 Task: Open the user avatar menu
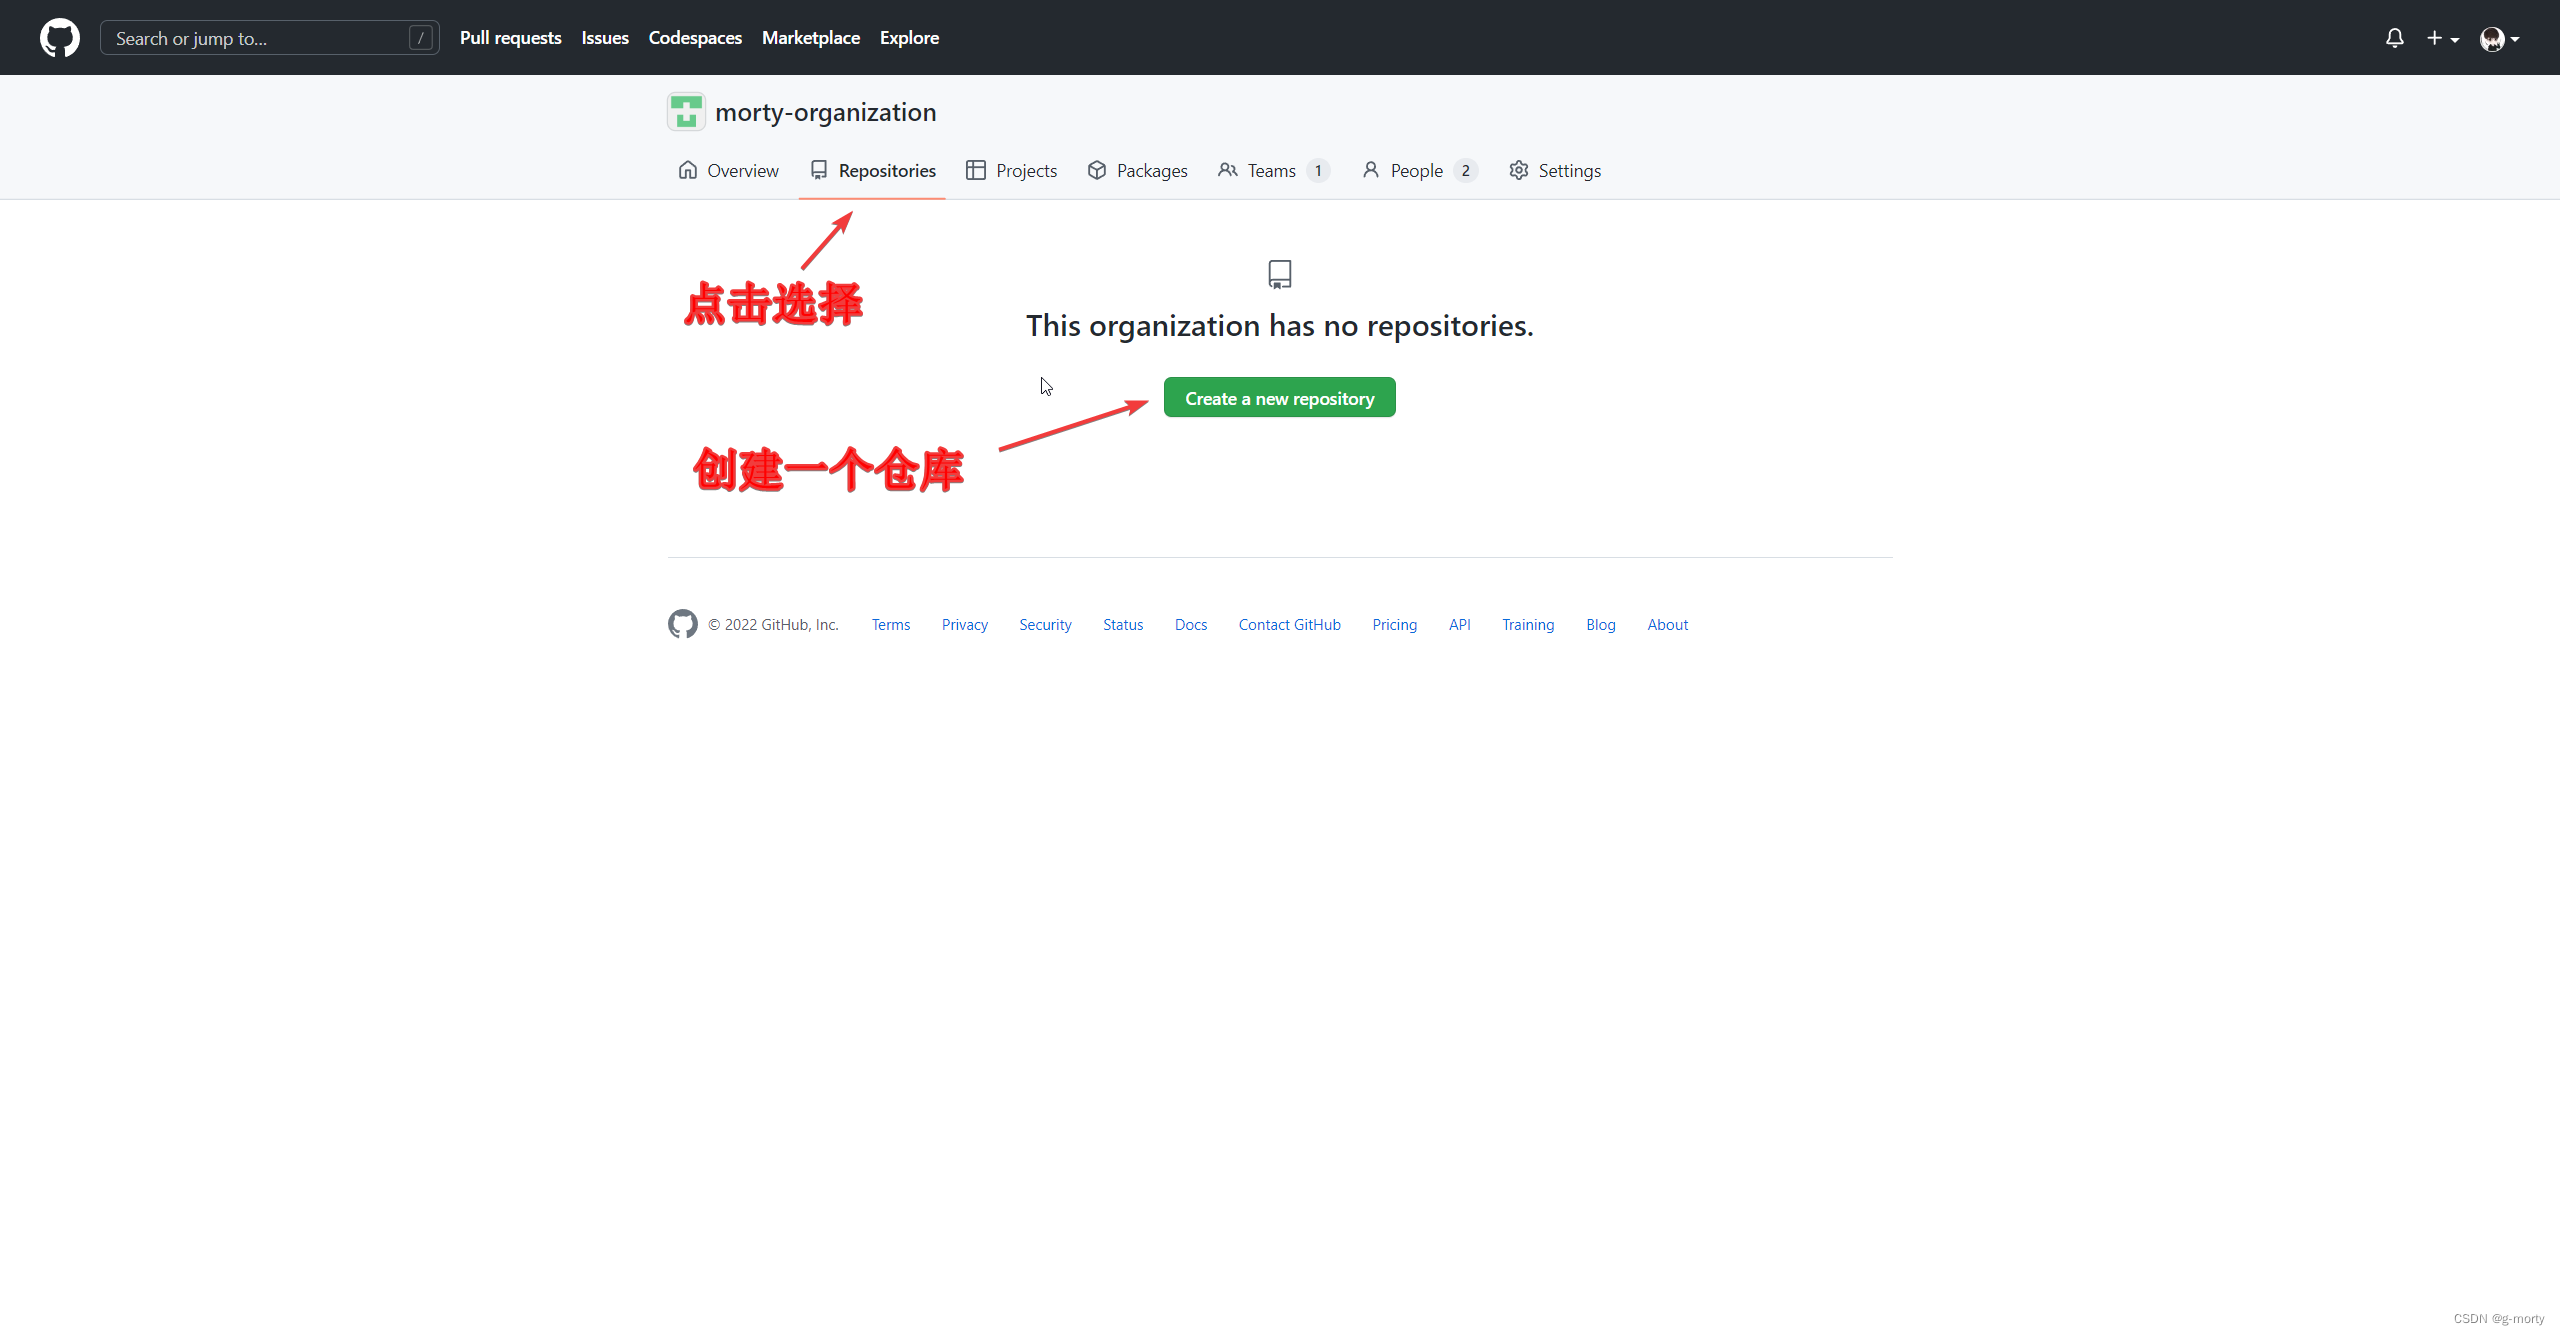2499,38
